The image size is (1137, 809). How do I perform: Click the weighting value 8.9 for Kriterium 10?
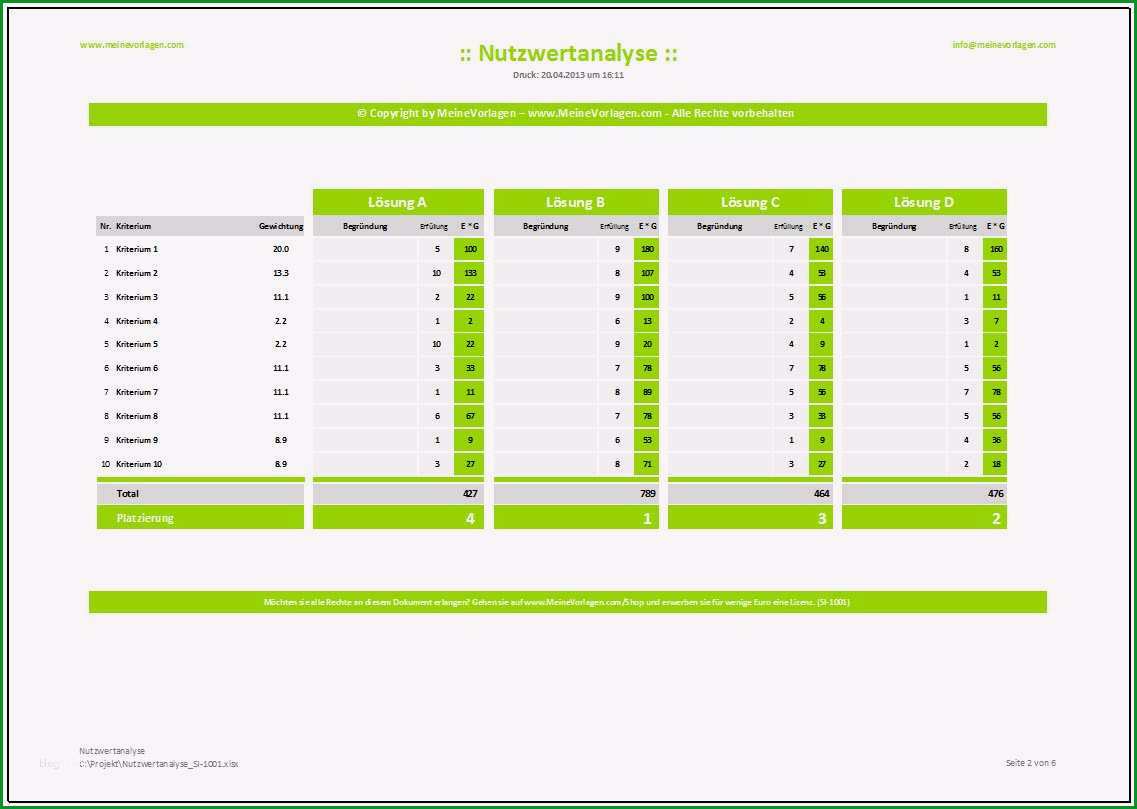click(281, 463)
